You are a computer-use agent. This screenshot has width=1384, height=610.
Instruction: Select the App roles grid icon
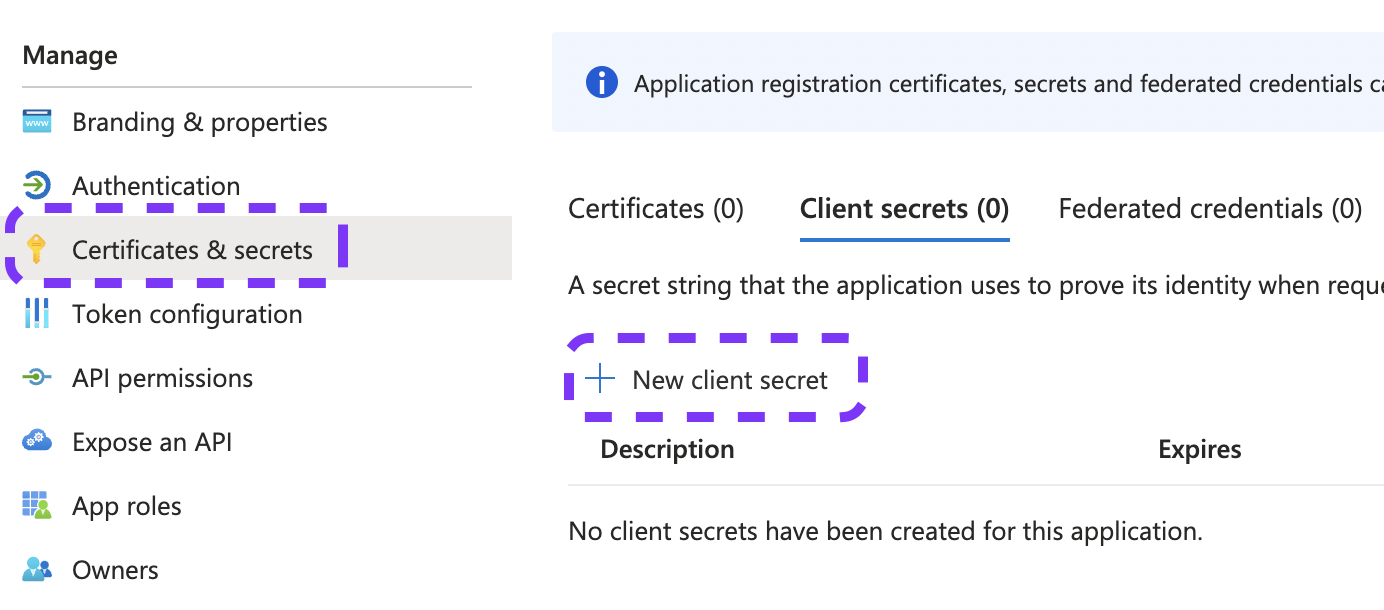(36, 505)
